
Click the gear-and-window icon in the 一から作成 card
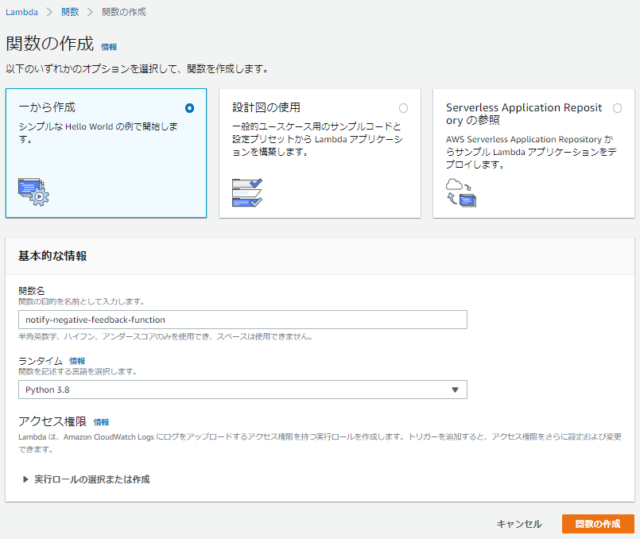tap(33, 192)
